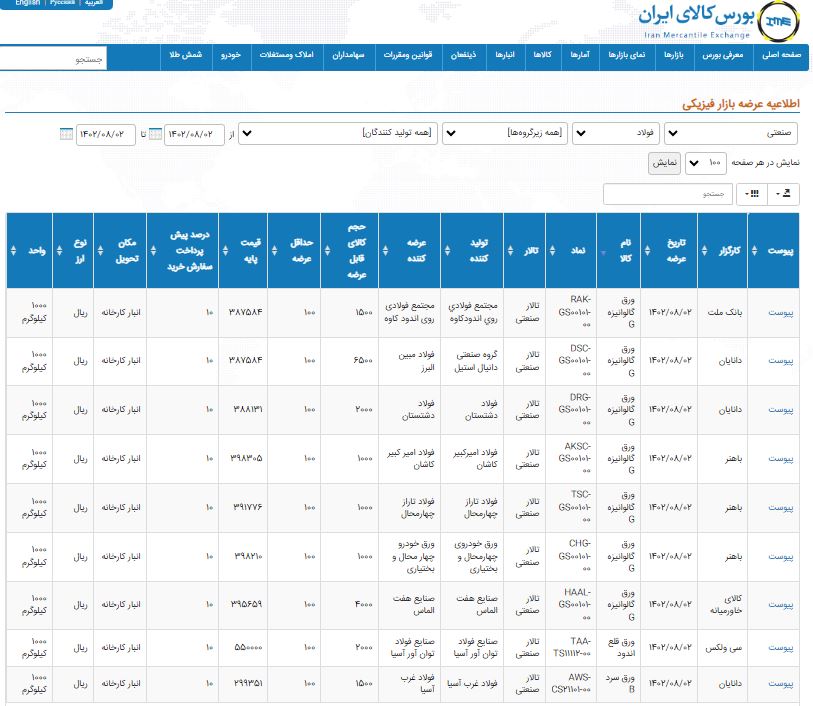
Task: Select supply volume ۶۵۰۰ cell
Action: click(x=350, y=361)
